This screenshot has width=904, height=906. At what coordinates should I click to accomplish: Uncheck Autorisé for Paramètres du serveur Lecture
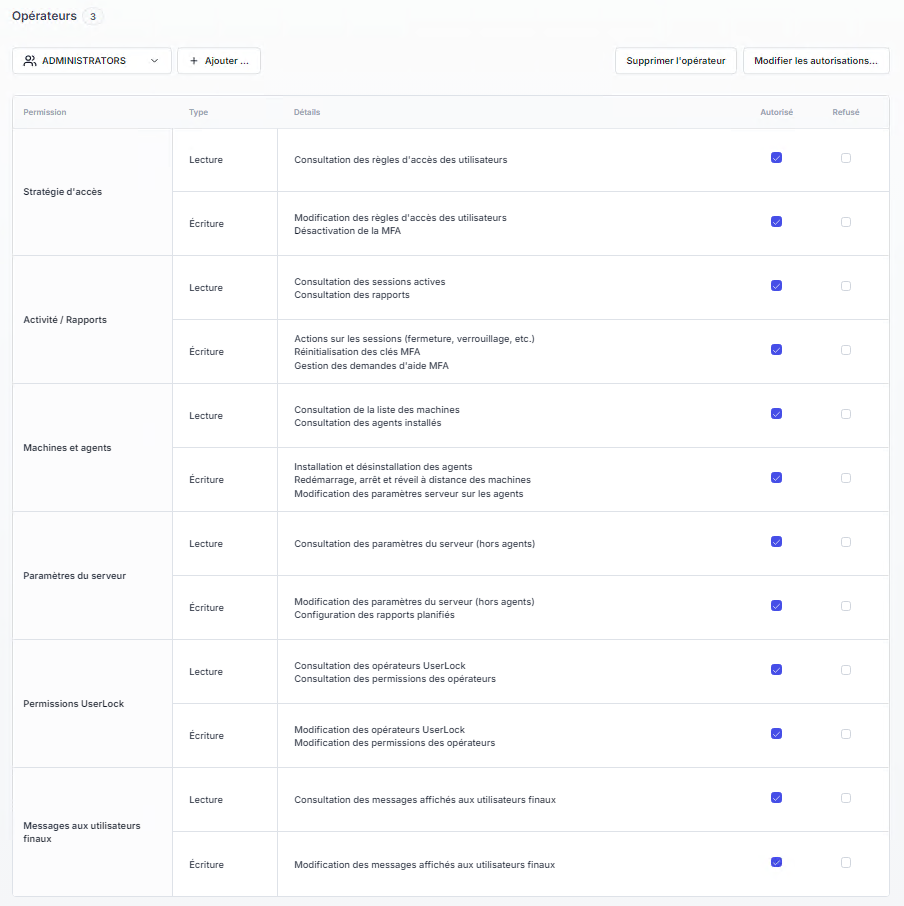point(776,542)
